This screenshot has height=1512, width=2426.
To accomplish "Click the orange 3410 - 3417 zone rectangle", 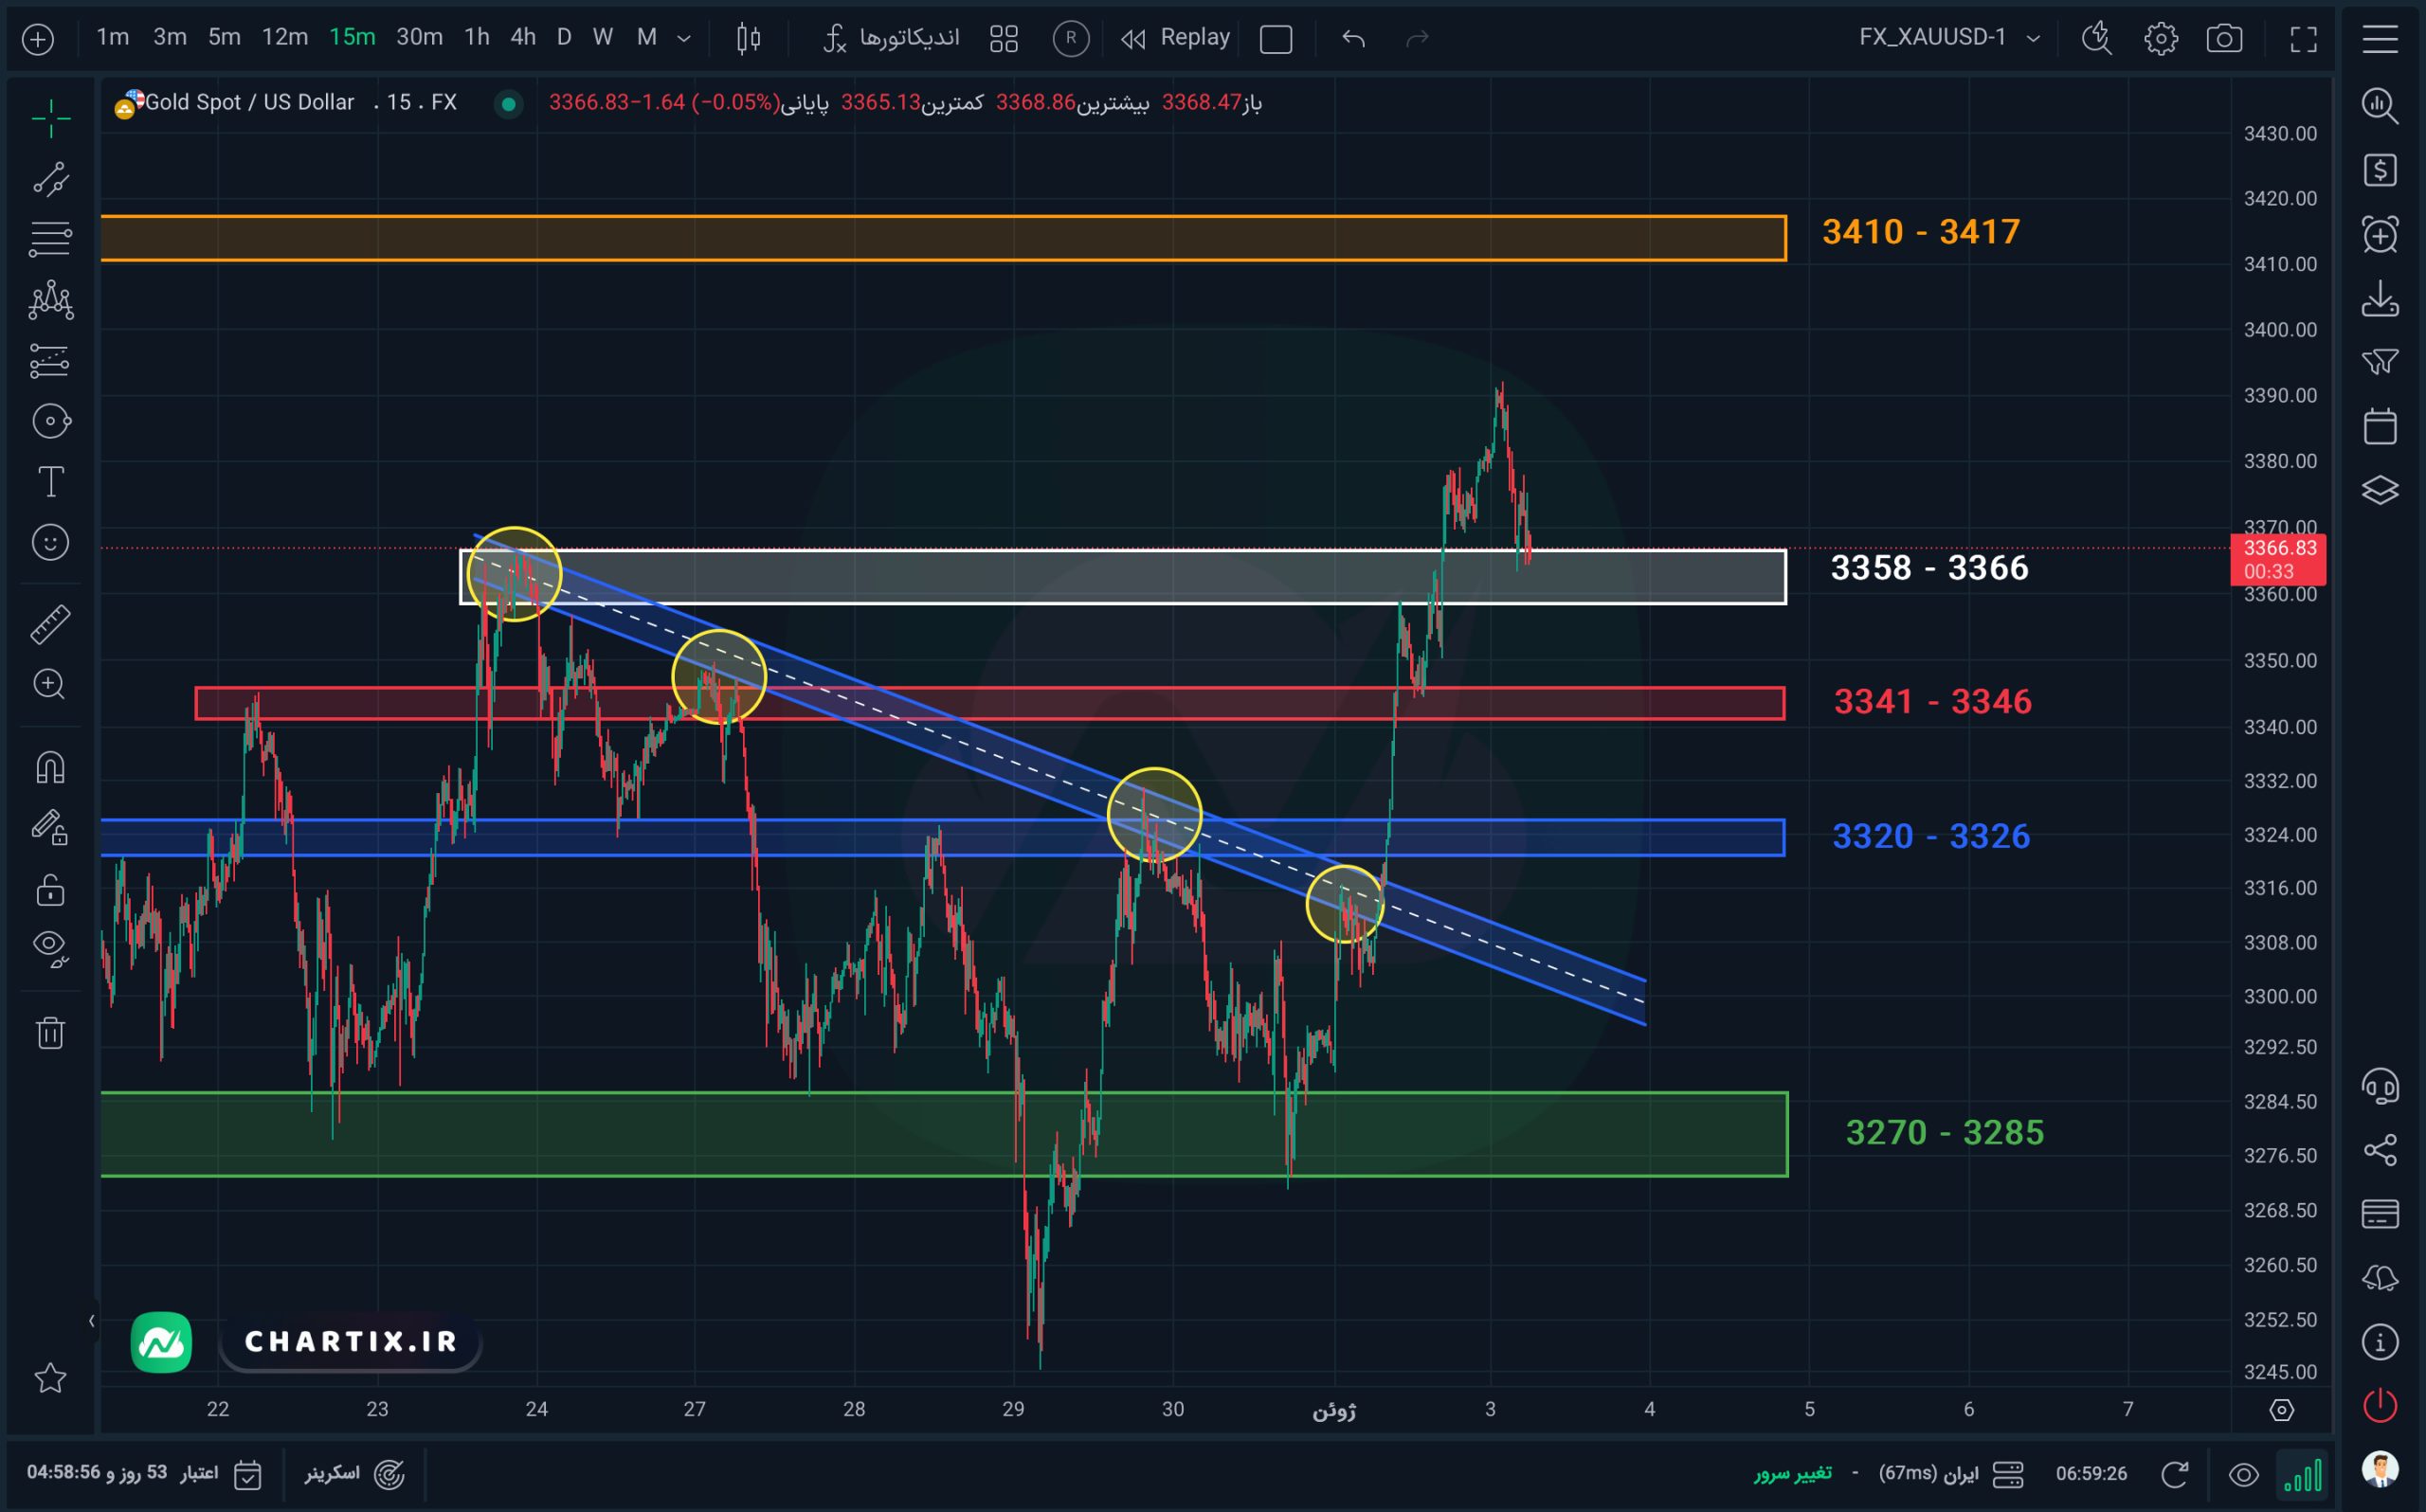I will (943, 238).
